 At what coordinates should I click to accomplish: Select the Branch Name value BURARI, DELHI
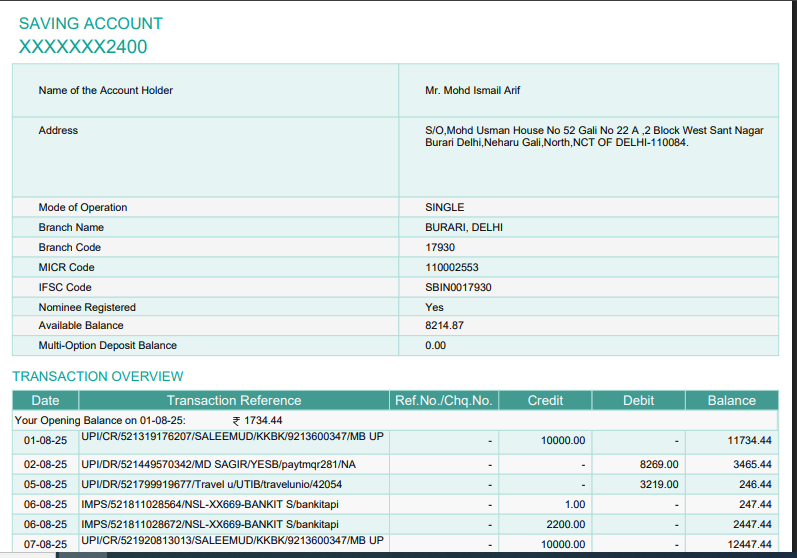pyautogui.click(x=464, y=228)
